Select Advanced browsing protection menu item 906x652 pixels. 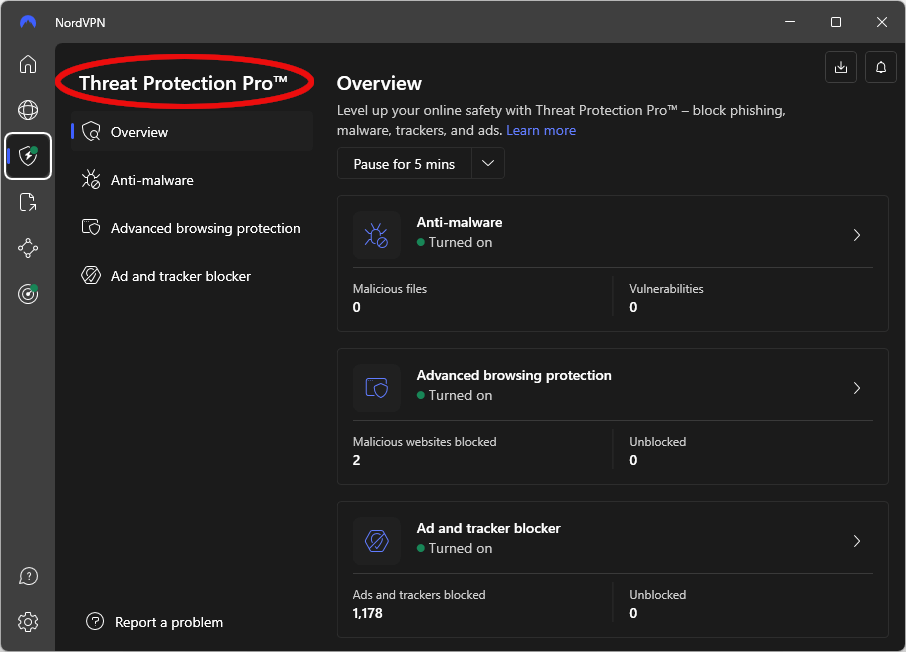point(192,228)
